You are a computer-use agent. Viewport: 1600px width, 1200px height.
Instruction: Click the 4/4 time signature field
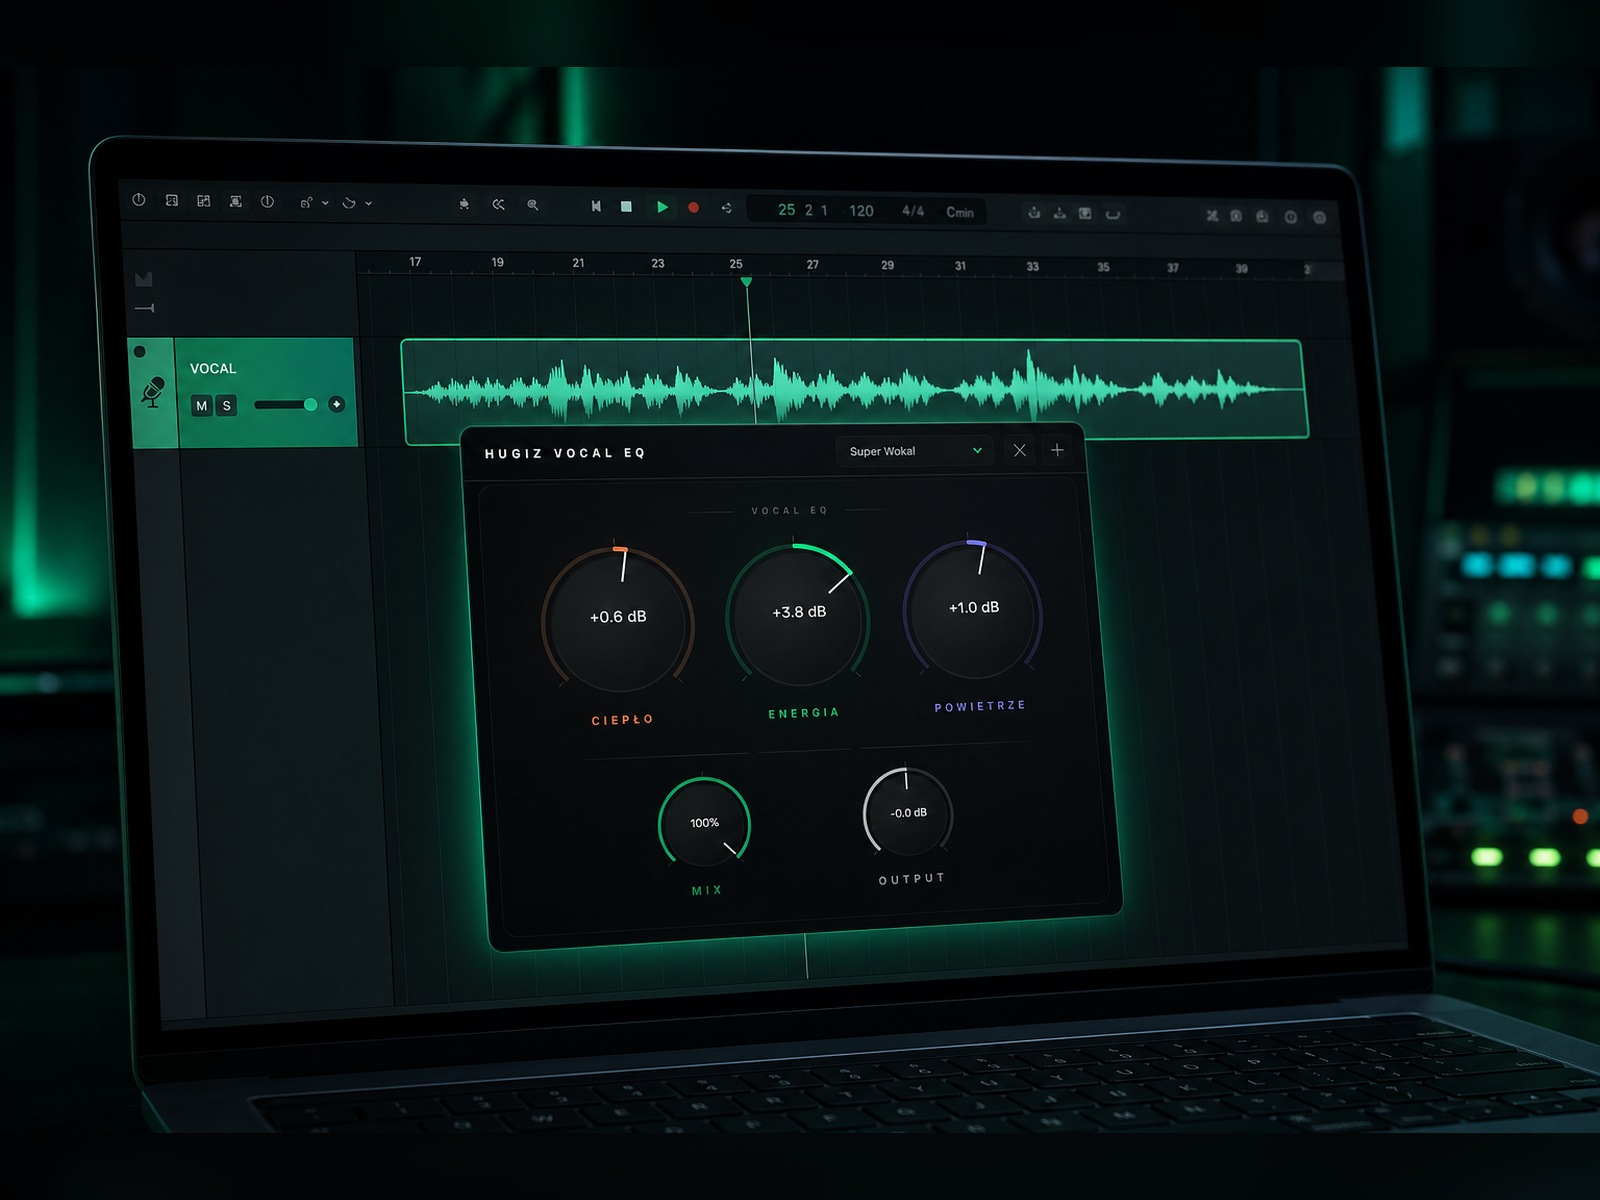pyautogui.click(x=913, y=211)
